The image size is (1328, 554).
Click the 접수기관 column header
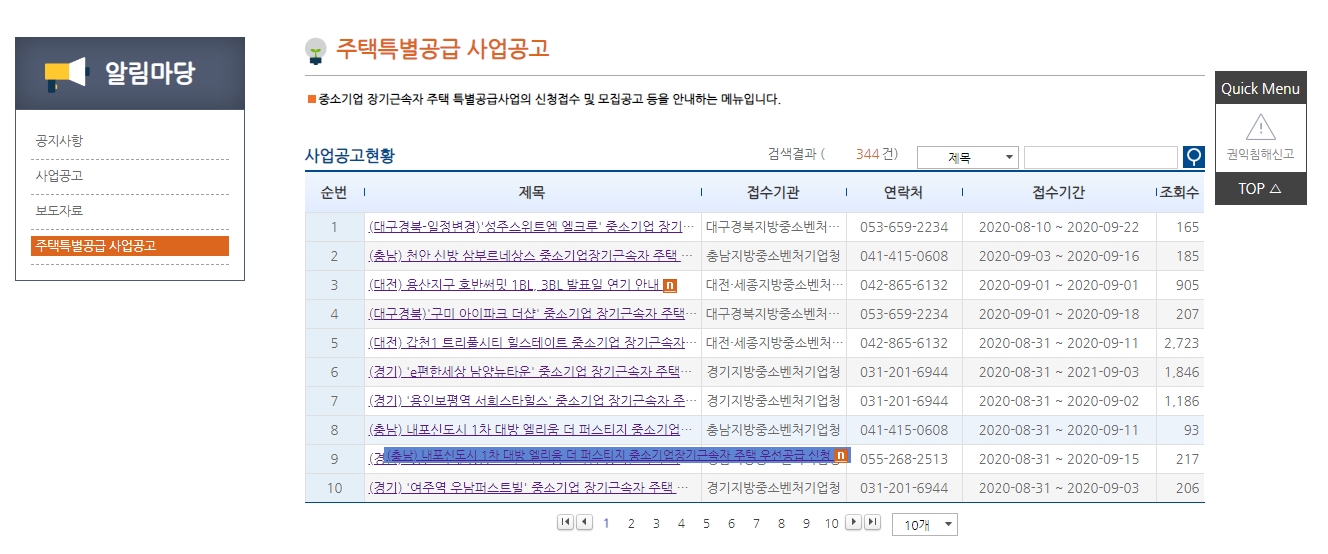(x=773, y=193)
